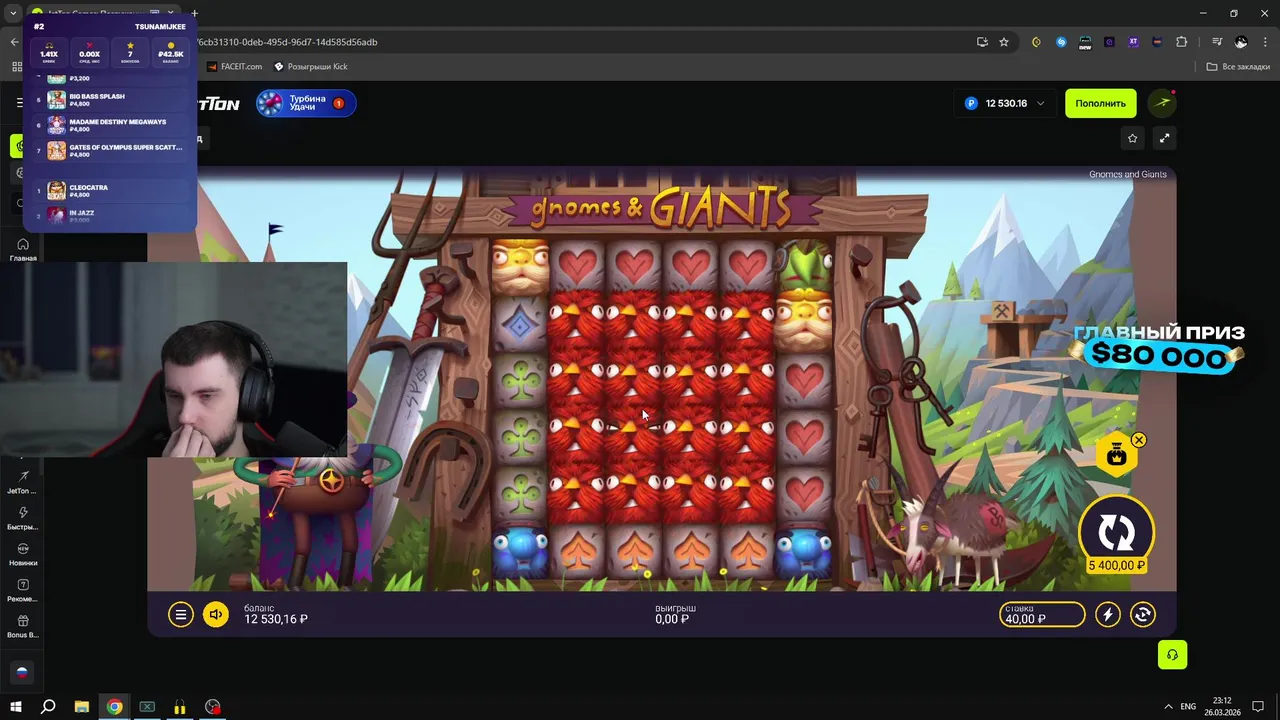Open the XT browser extension

tap(1133, 42)
